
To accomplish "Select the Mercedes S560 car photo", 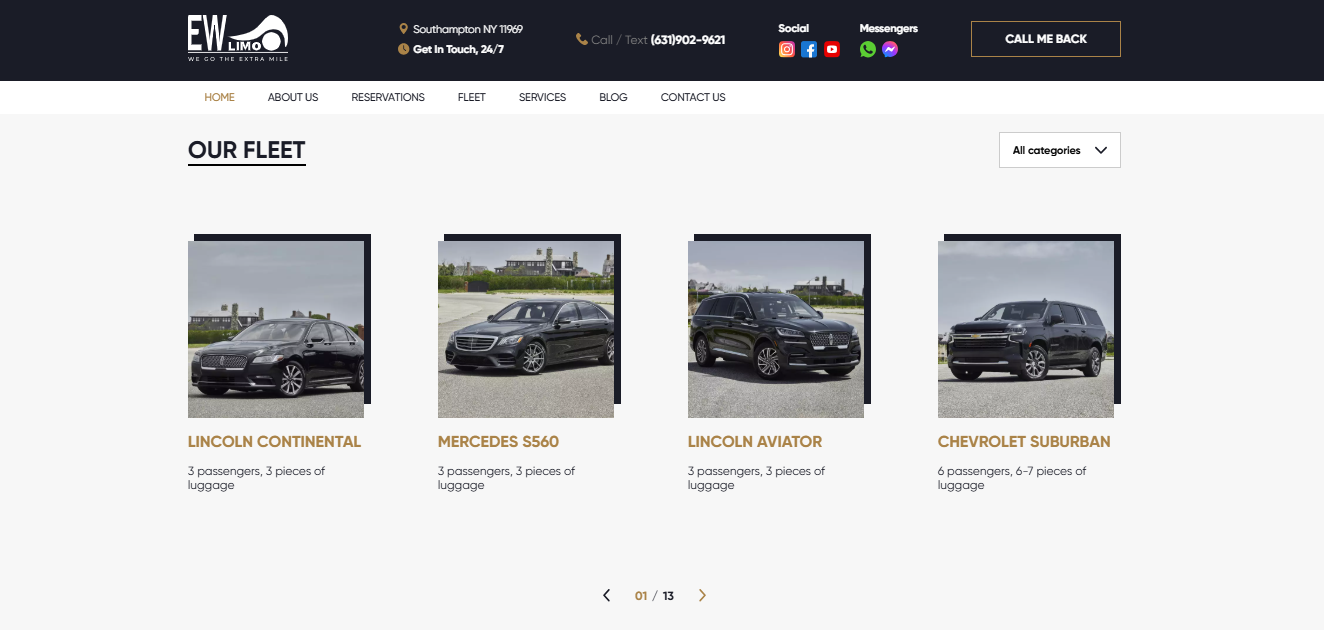I will pyautogui.click(x=526, y=329).
